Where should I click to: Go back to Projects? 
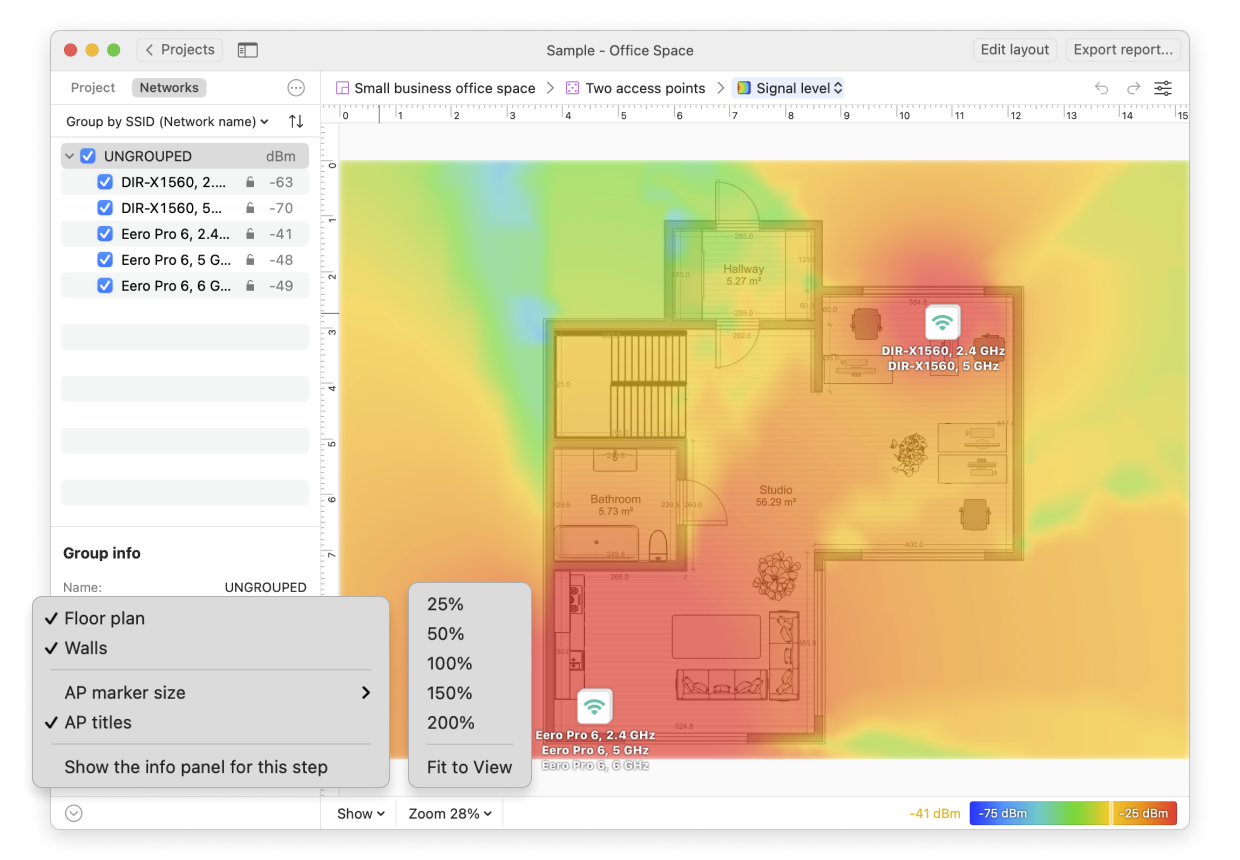(180, 50)
